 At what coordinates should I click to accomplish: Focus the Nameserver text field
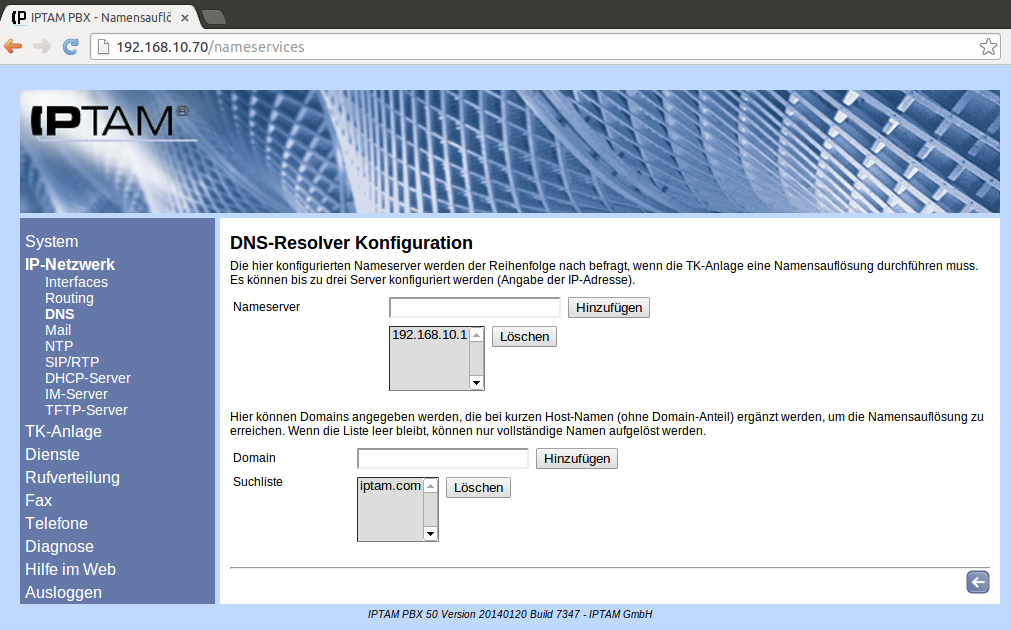coord(474,308)
